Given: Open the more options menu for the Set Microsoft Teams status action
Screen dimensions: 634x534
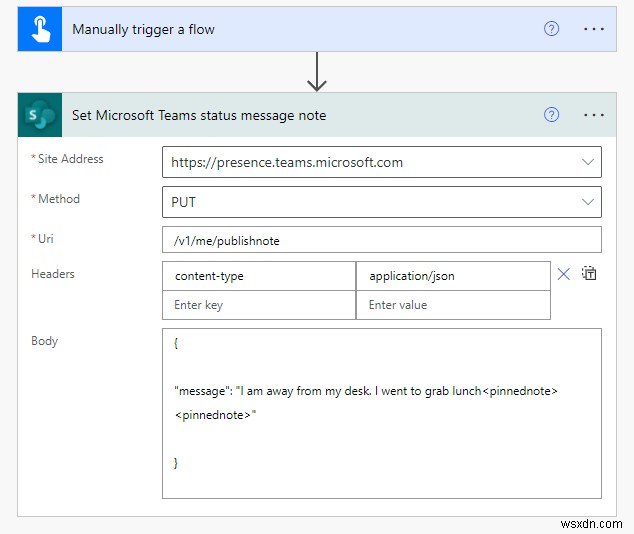Looking at the screenshot, I should tap(594, 115).
